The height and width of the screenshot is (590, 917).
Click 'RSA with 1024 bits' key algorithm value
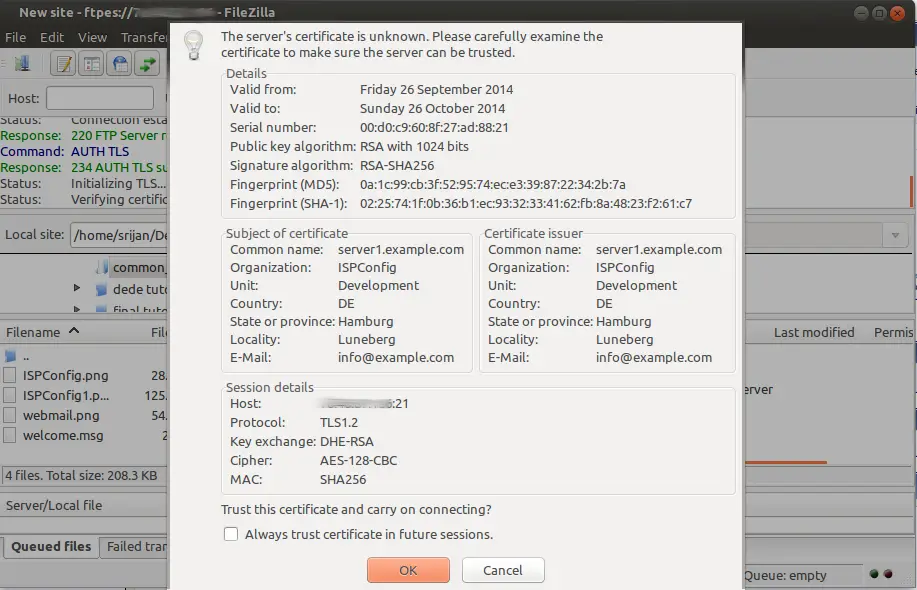[x=414, y=146]
